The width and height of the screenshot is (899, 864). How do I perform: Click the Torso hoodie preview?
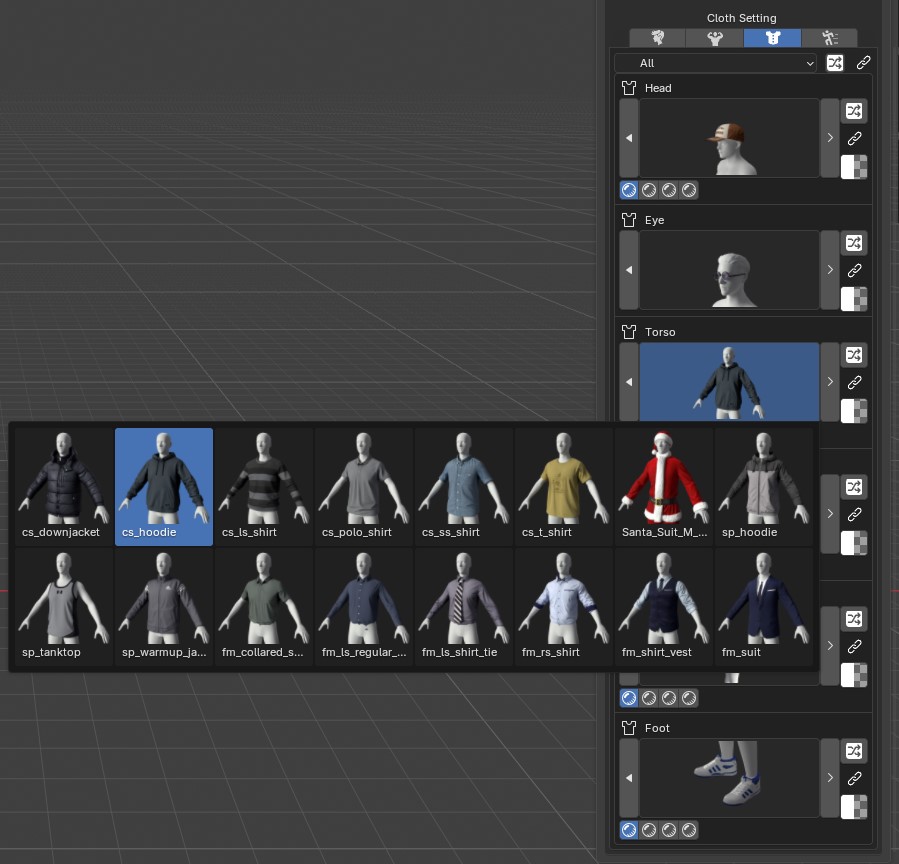(729, 382)
